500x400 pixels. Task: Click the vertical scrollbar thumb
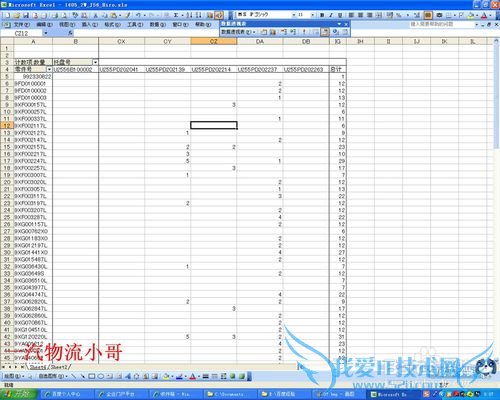tap(496, 97)
